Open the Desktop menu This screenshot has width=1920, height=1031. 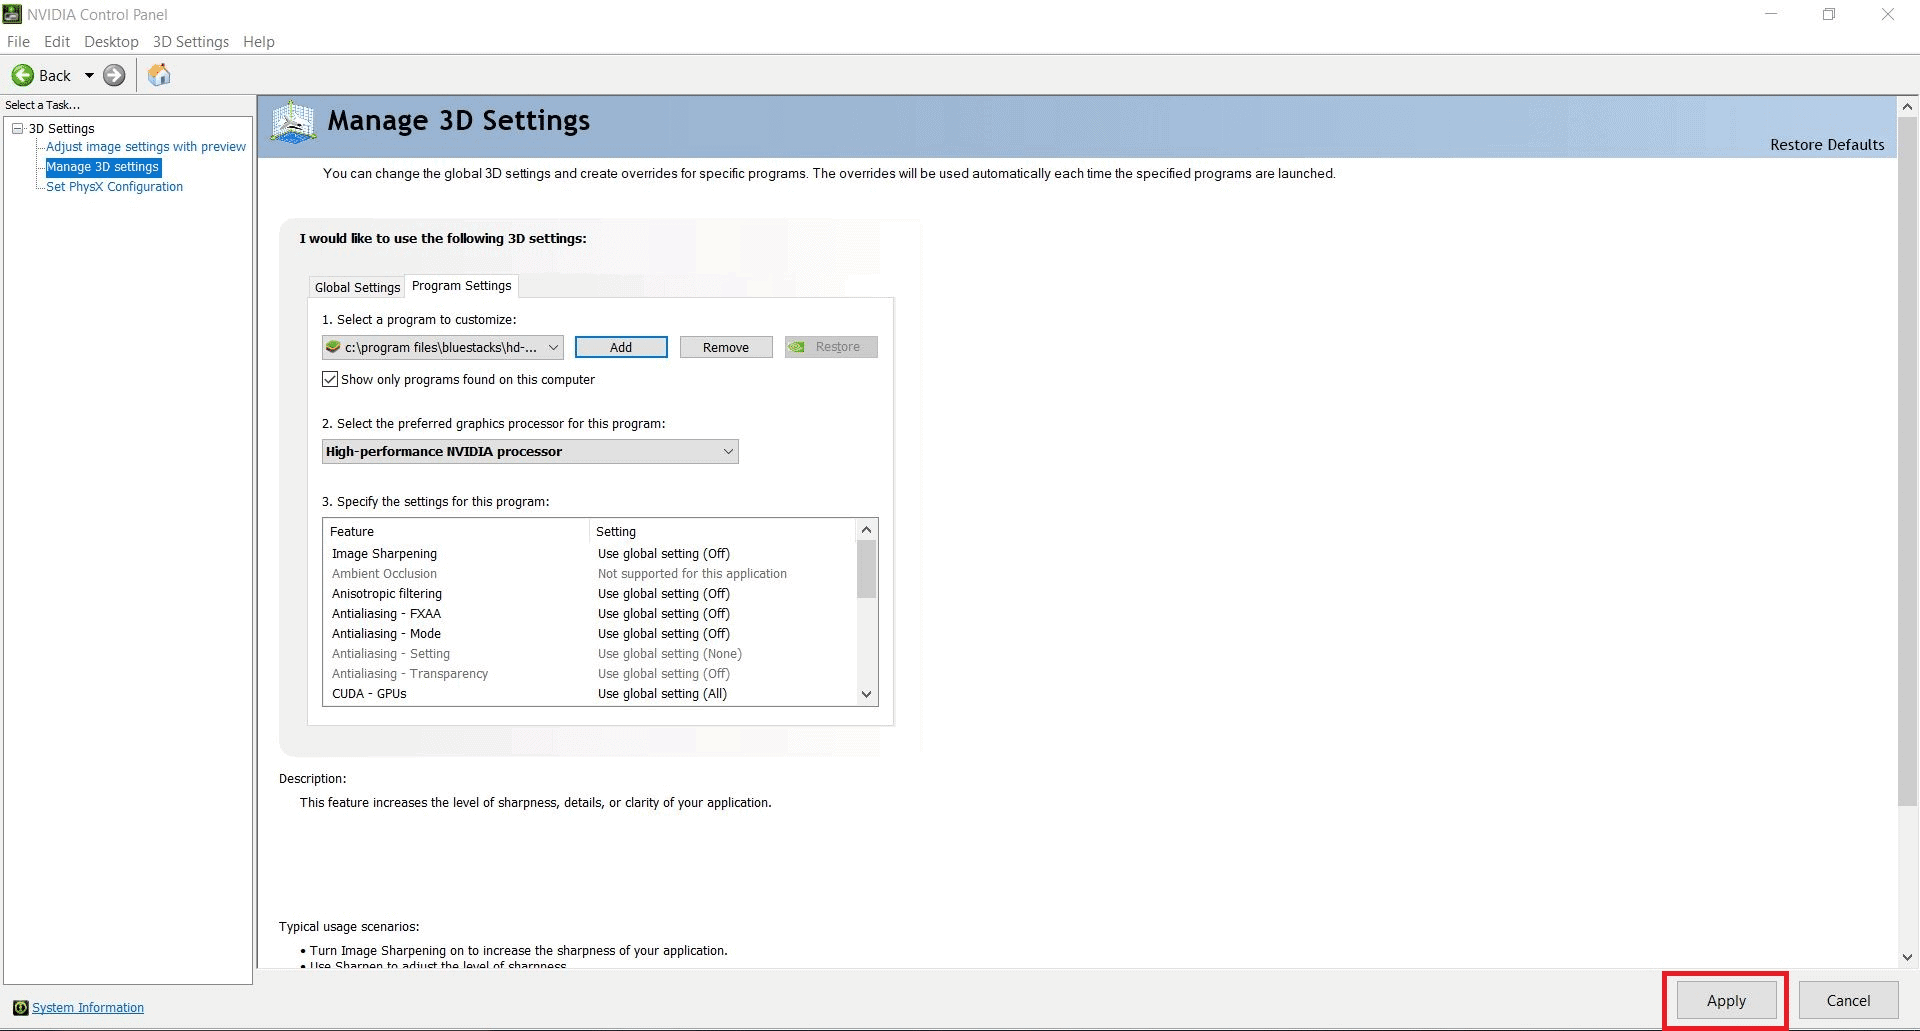click(x=111, y=42)
